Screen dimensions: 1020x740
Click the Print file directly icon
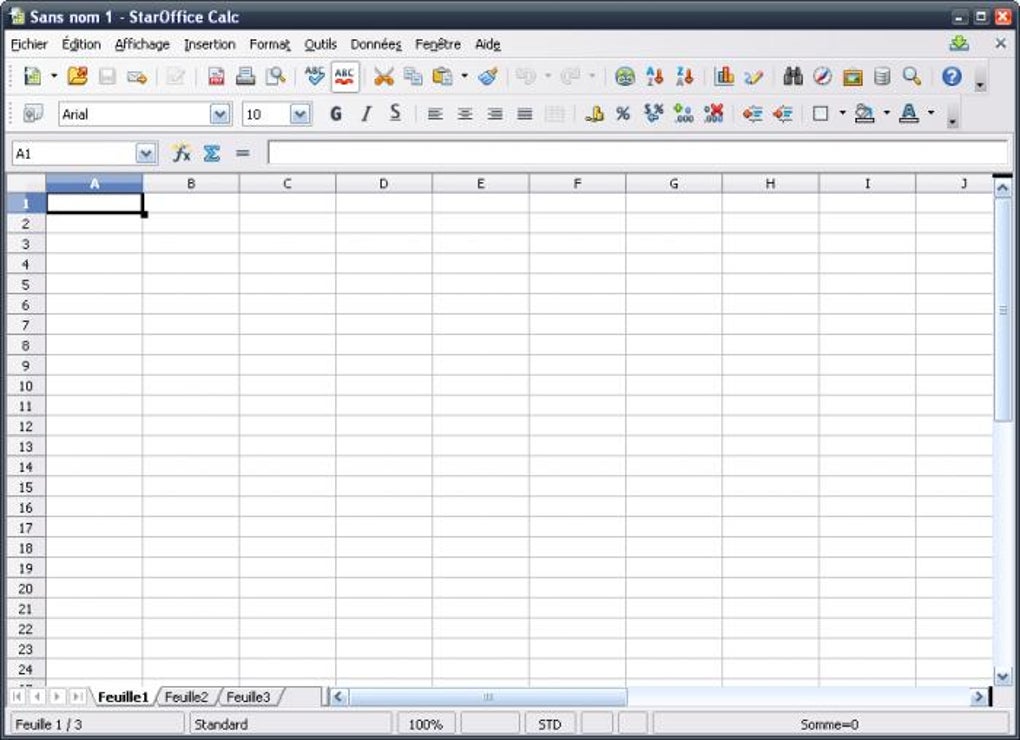(x=245, y=77)
